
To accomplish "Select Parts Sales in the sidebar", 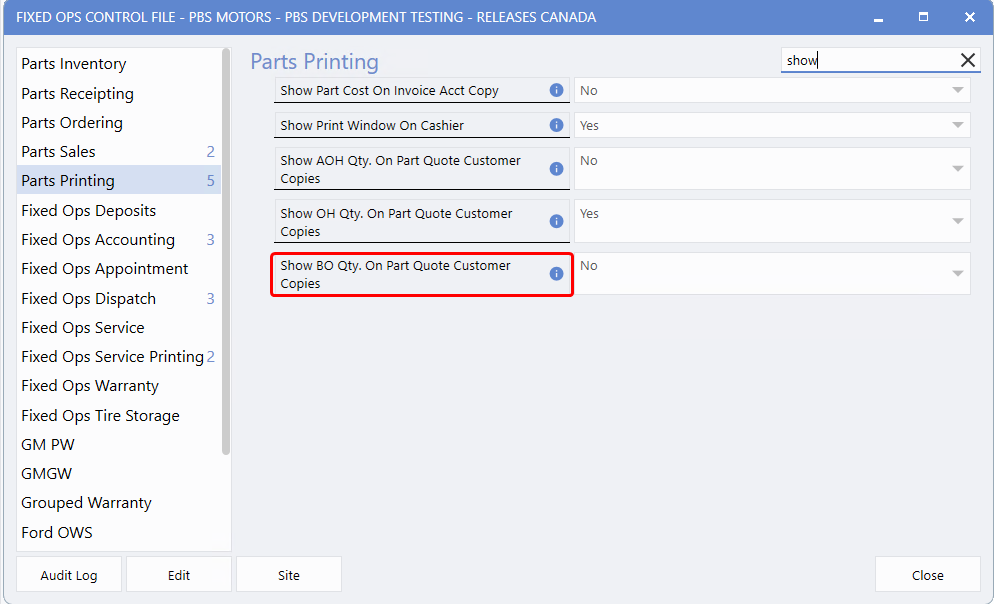I will pyautogui.click(x=59, y=152).
